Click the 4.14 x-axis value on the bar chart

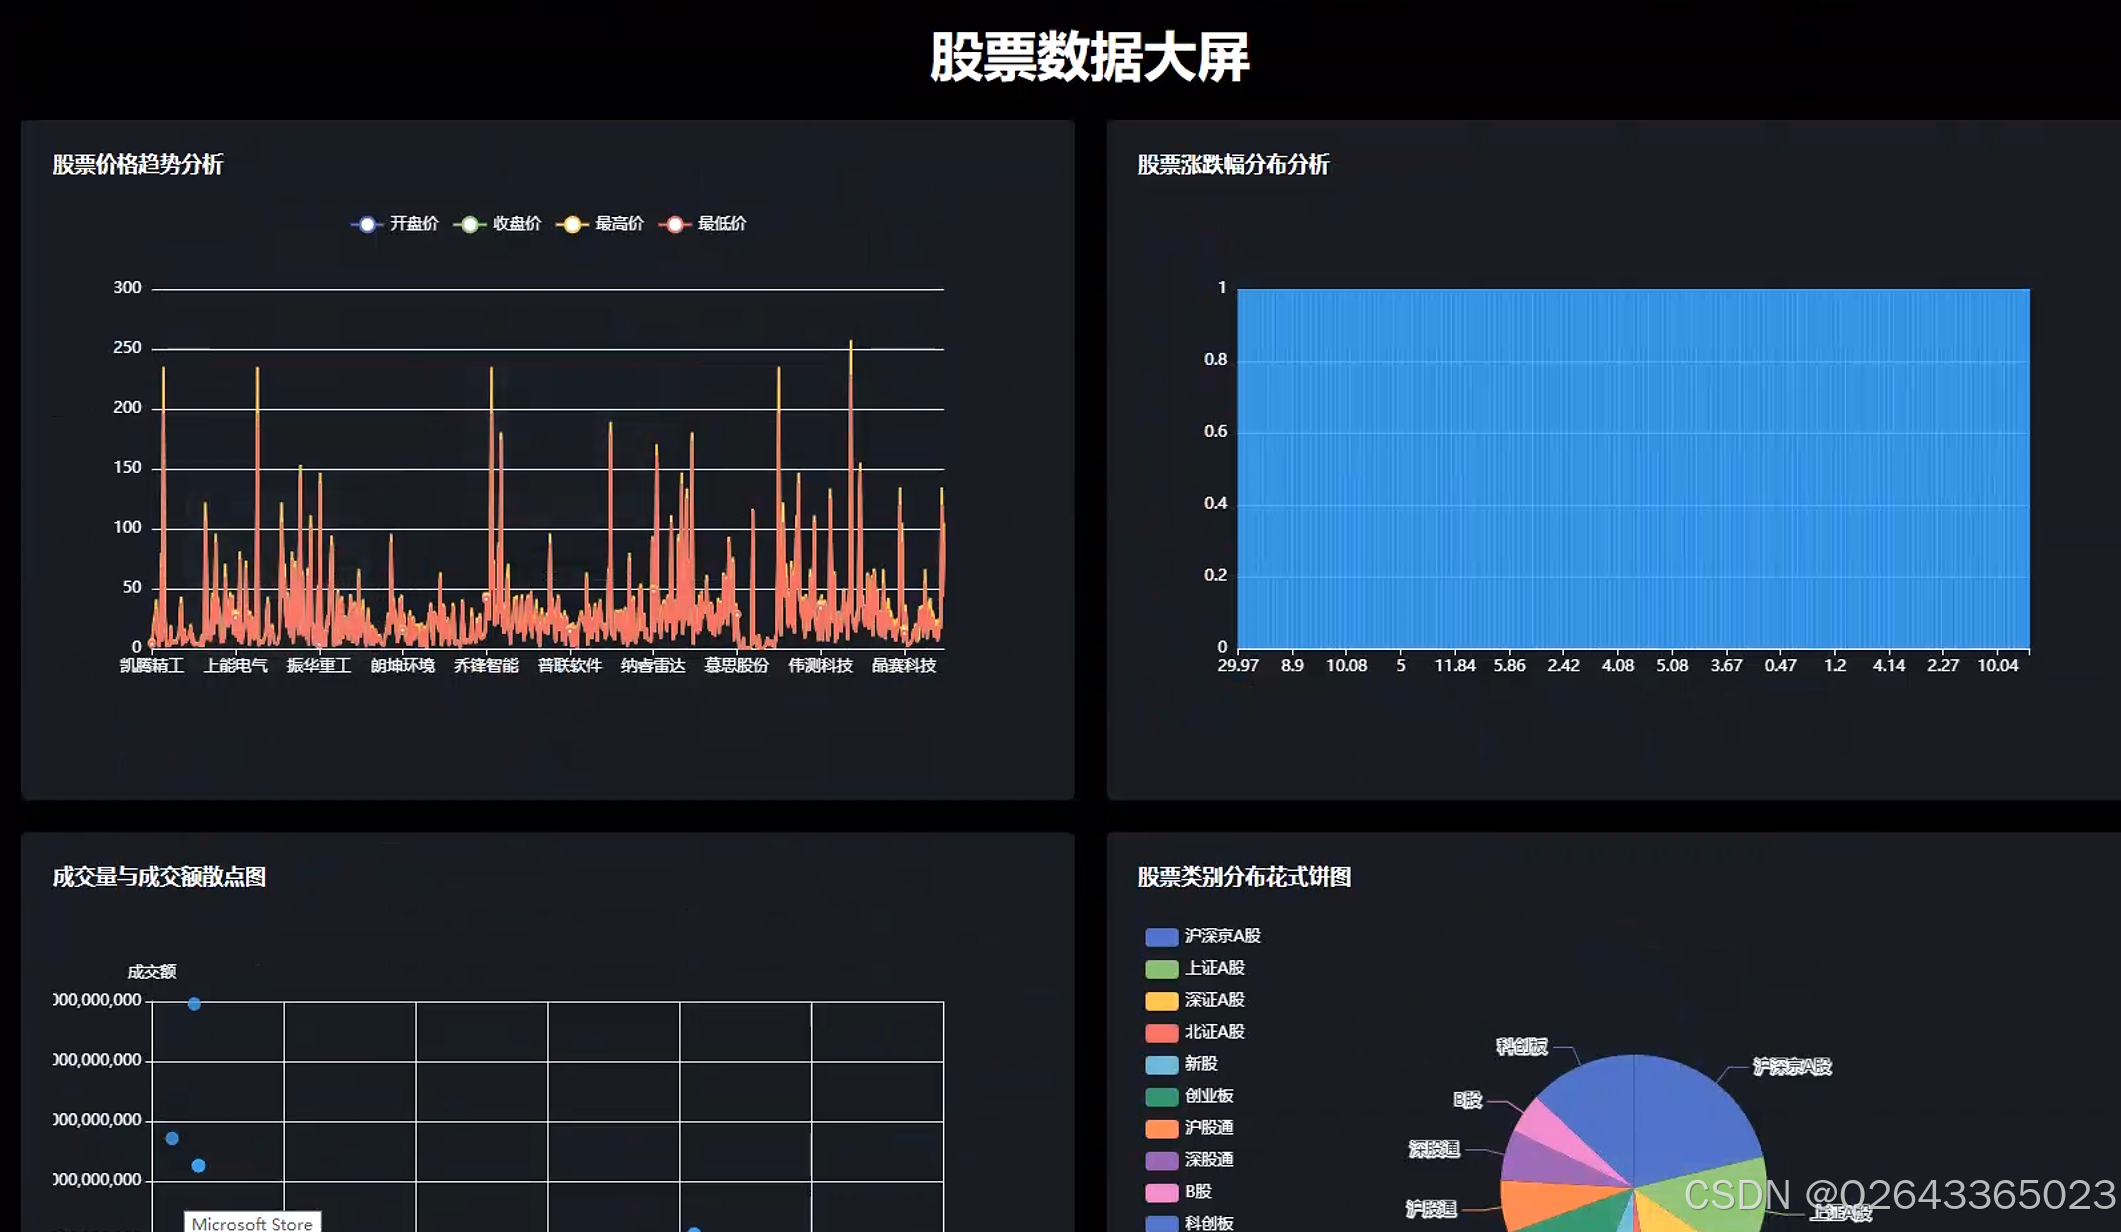pyautogui.click(x=1889, y=666)
